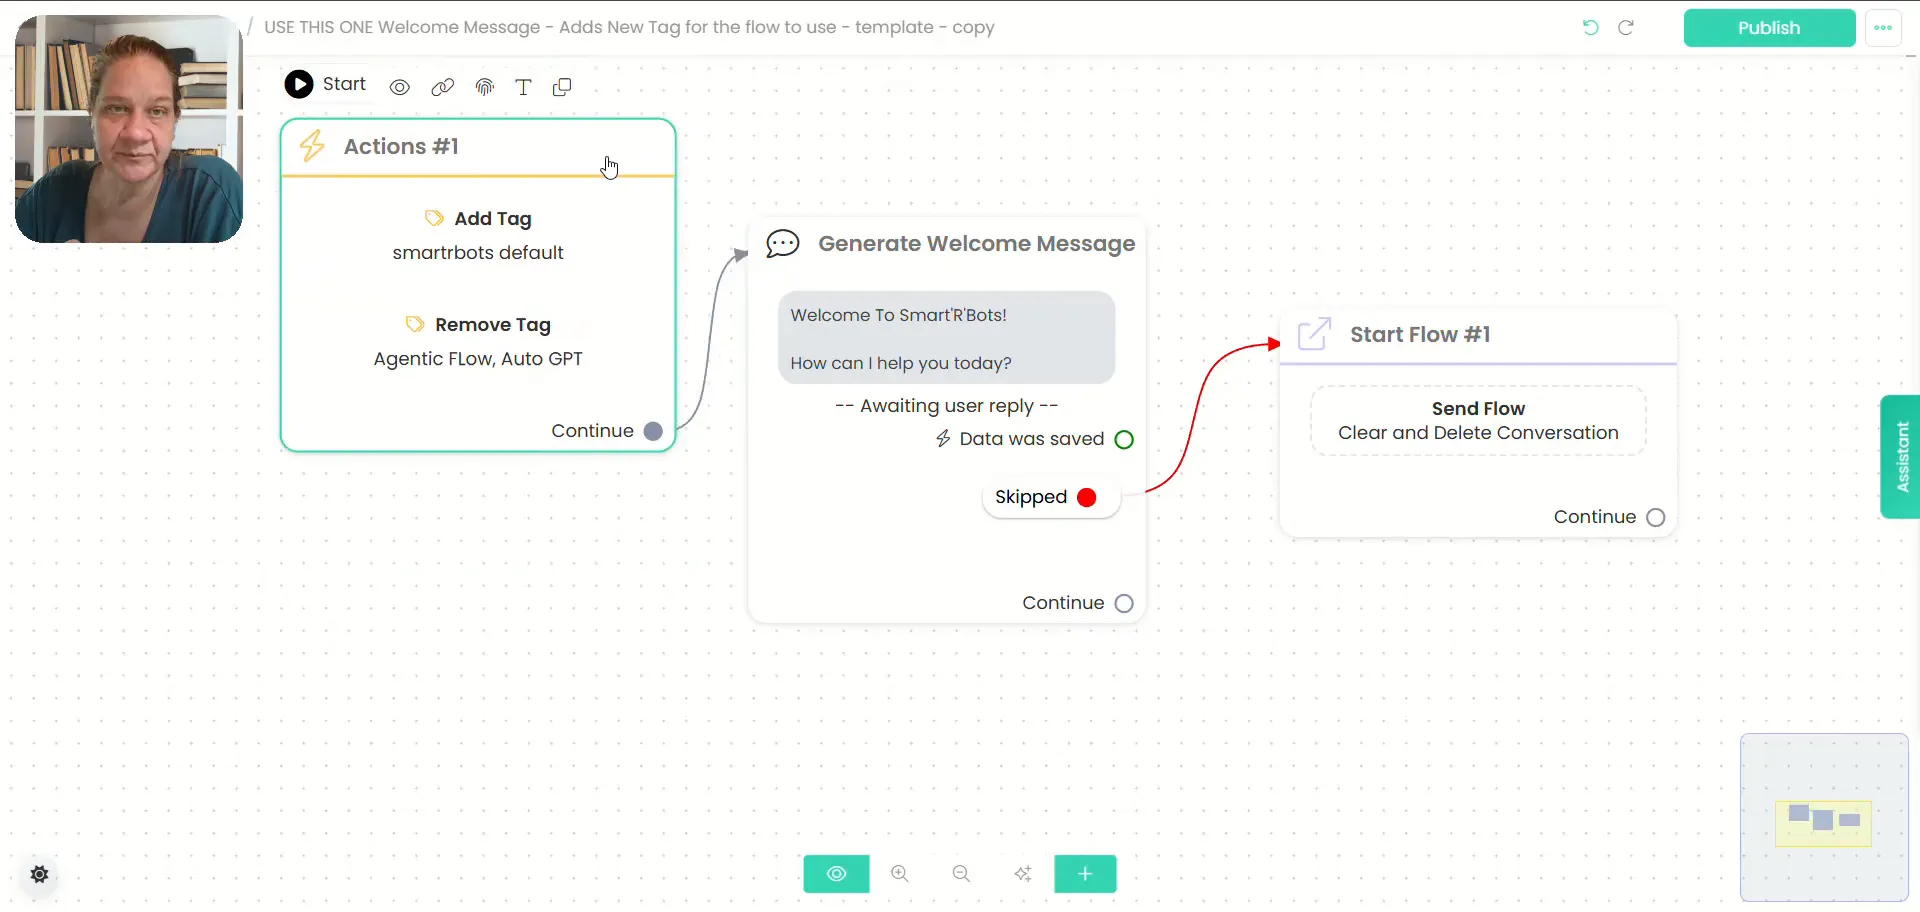Select '-- Awaiting user reply --' text
1920x912 pixels.
click(946, 406)
